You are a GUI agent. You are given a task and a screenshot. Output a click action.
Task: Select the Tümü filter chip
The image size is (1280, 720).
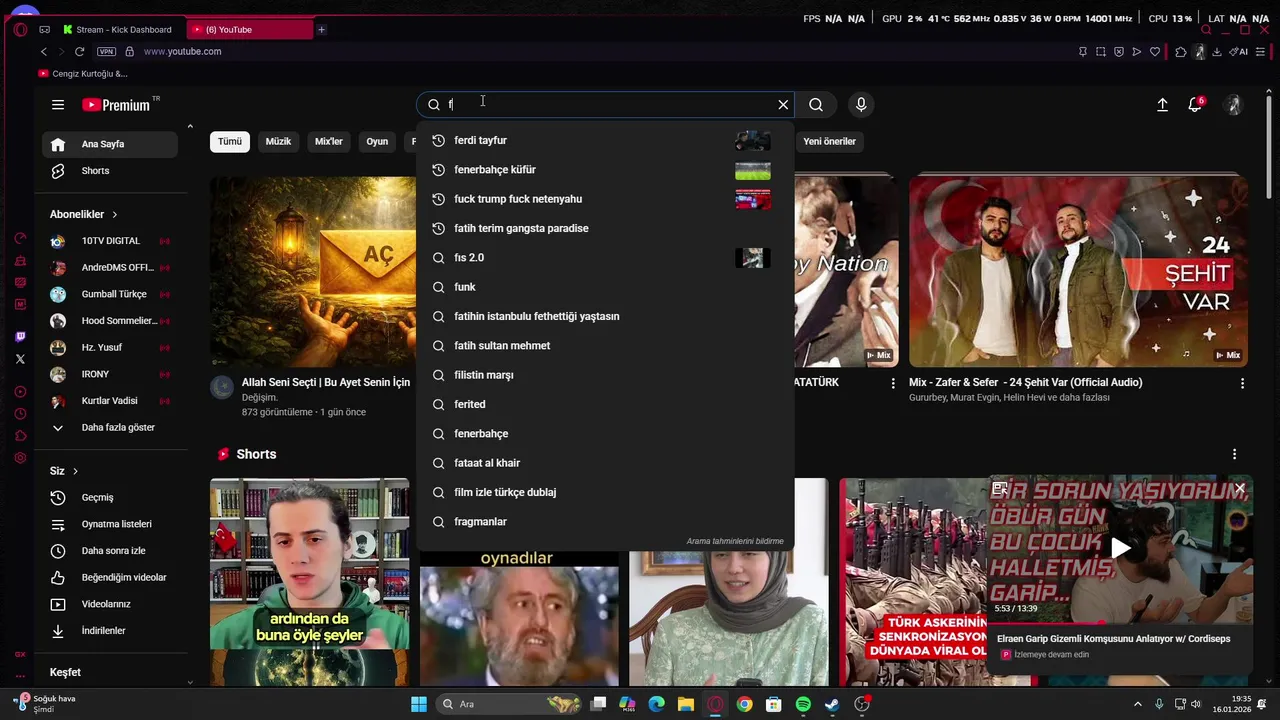click(x=230, y=142)
